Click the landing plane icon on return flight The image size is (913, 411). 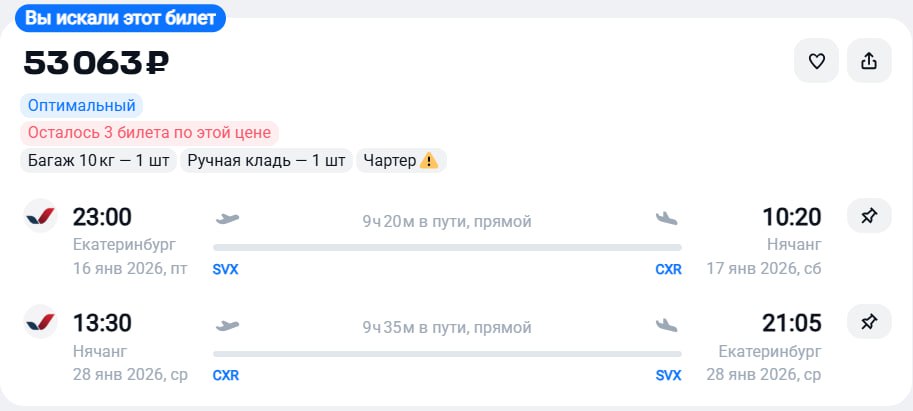point(667,324)
